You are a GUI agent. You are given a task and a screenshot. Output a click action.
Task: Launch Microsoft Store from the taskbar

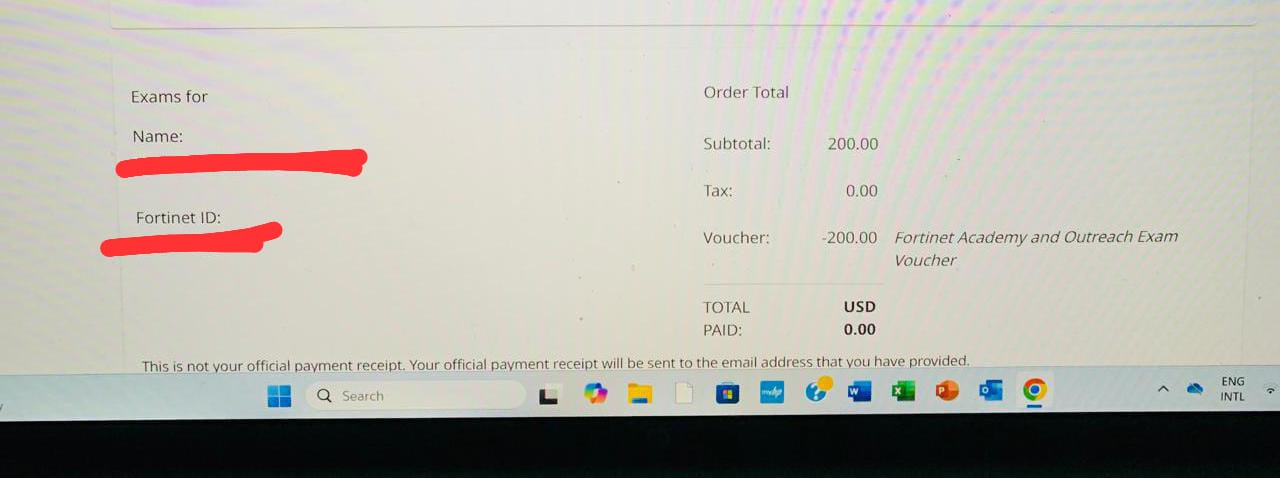727,393
